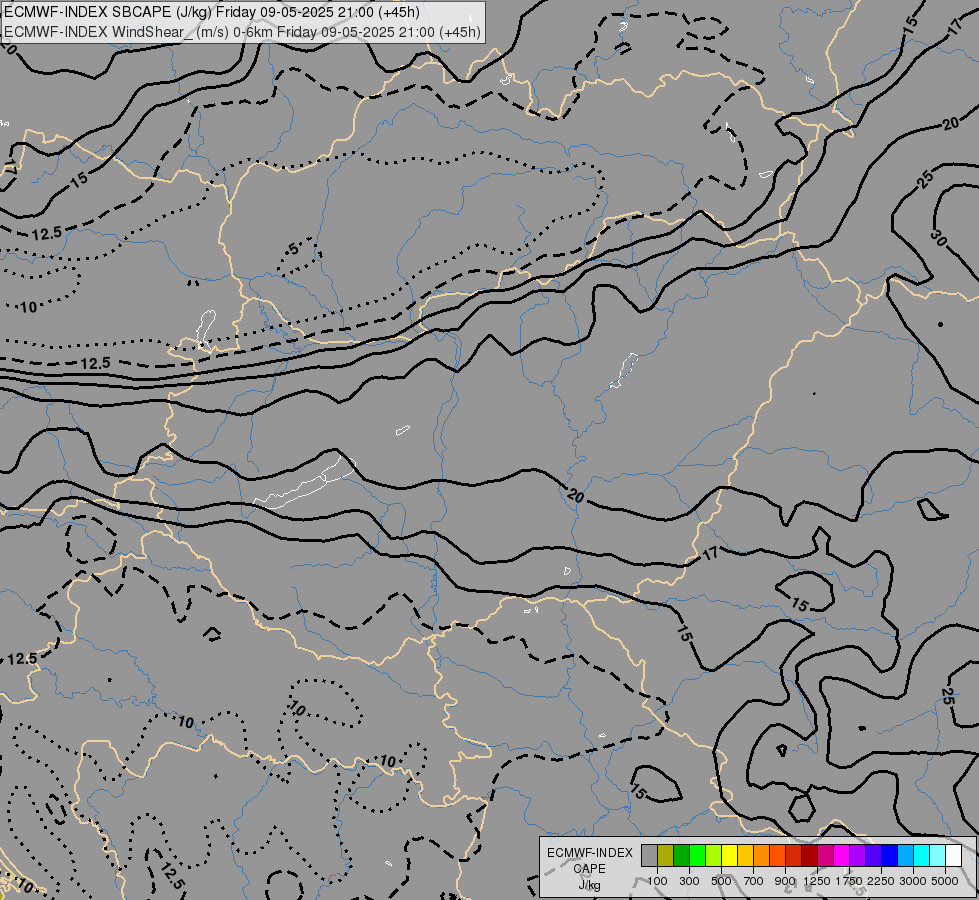Click the gray swatch in the CAPE legend

click(x=649, y=856)
